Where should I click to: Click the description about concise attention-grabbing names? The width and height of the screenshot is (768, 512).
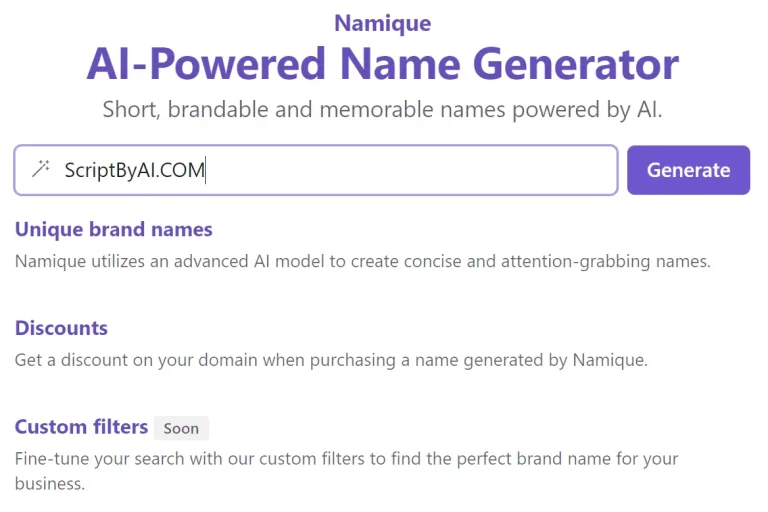(x=362, y=262)
